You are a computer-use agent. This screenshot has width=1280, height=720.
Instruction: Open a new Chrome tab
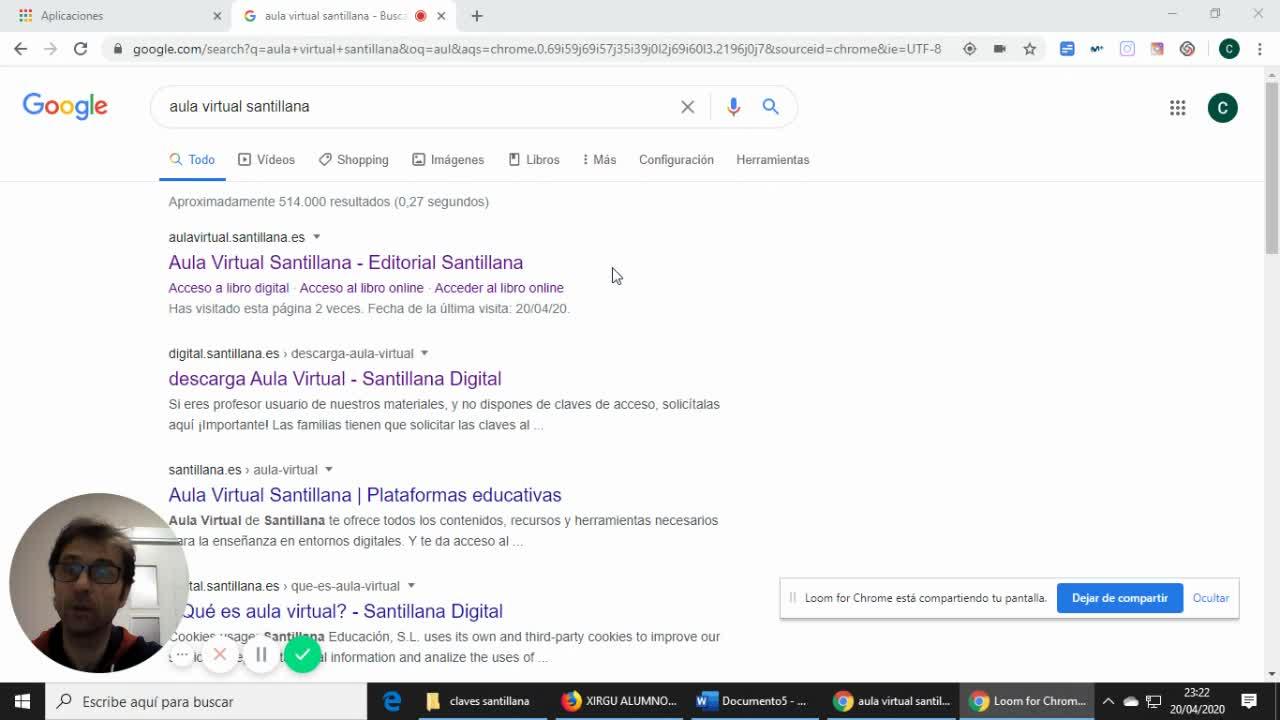pos(477,16)
